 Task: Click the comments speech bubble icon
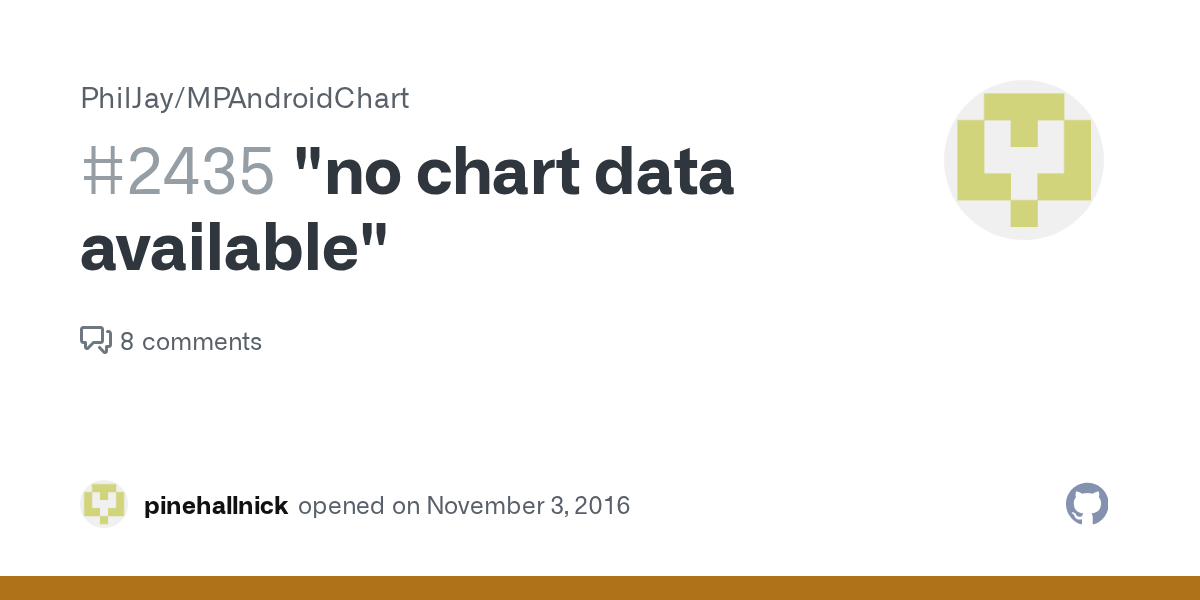(x=95, y=340)
